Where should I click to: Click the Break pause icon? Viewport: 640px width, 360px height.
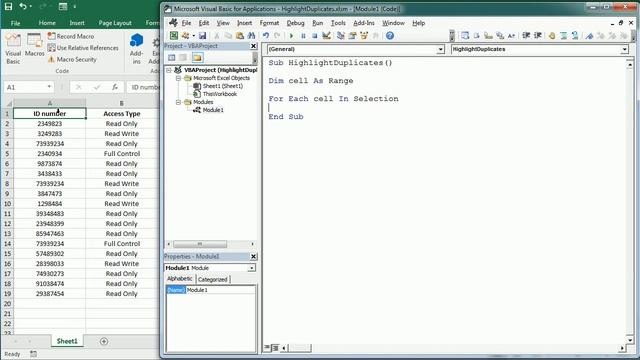point(303,36)
